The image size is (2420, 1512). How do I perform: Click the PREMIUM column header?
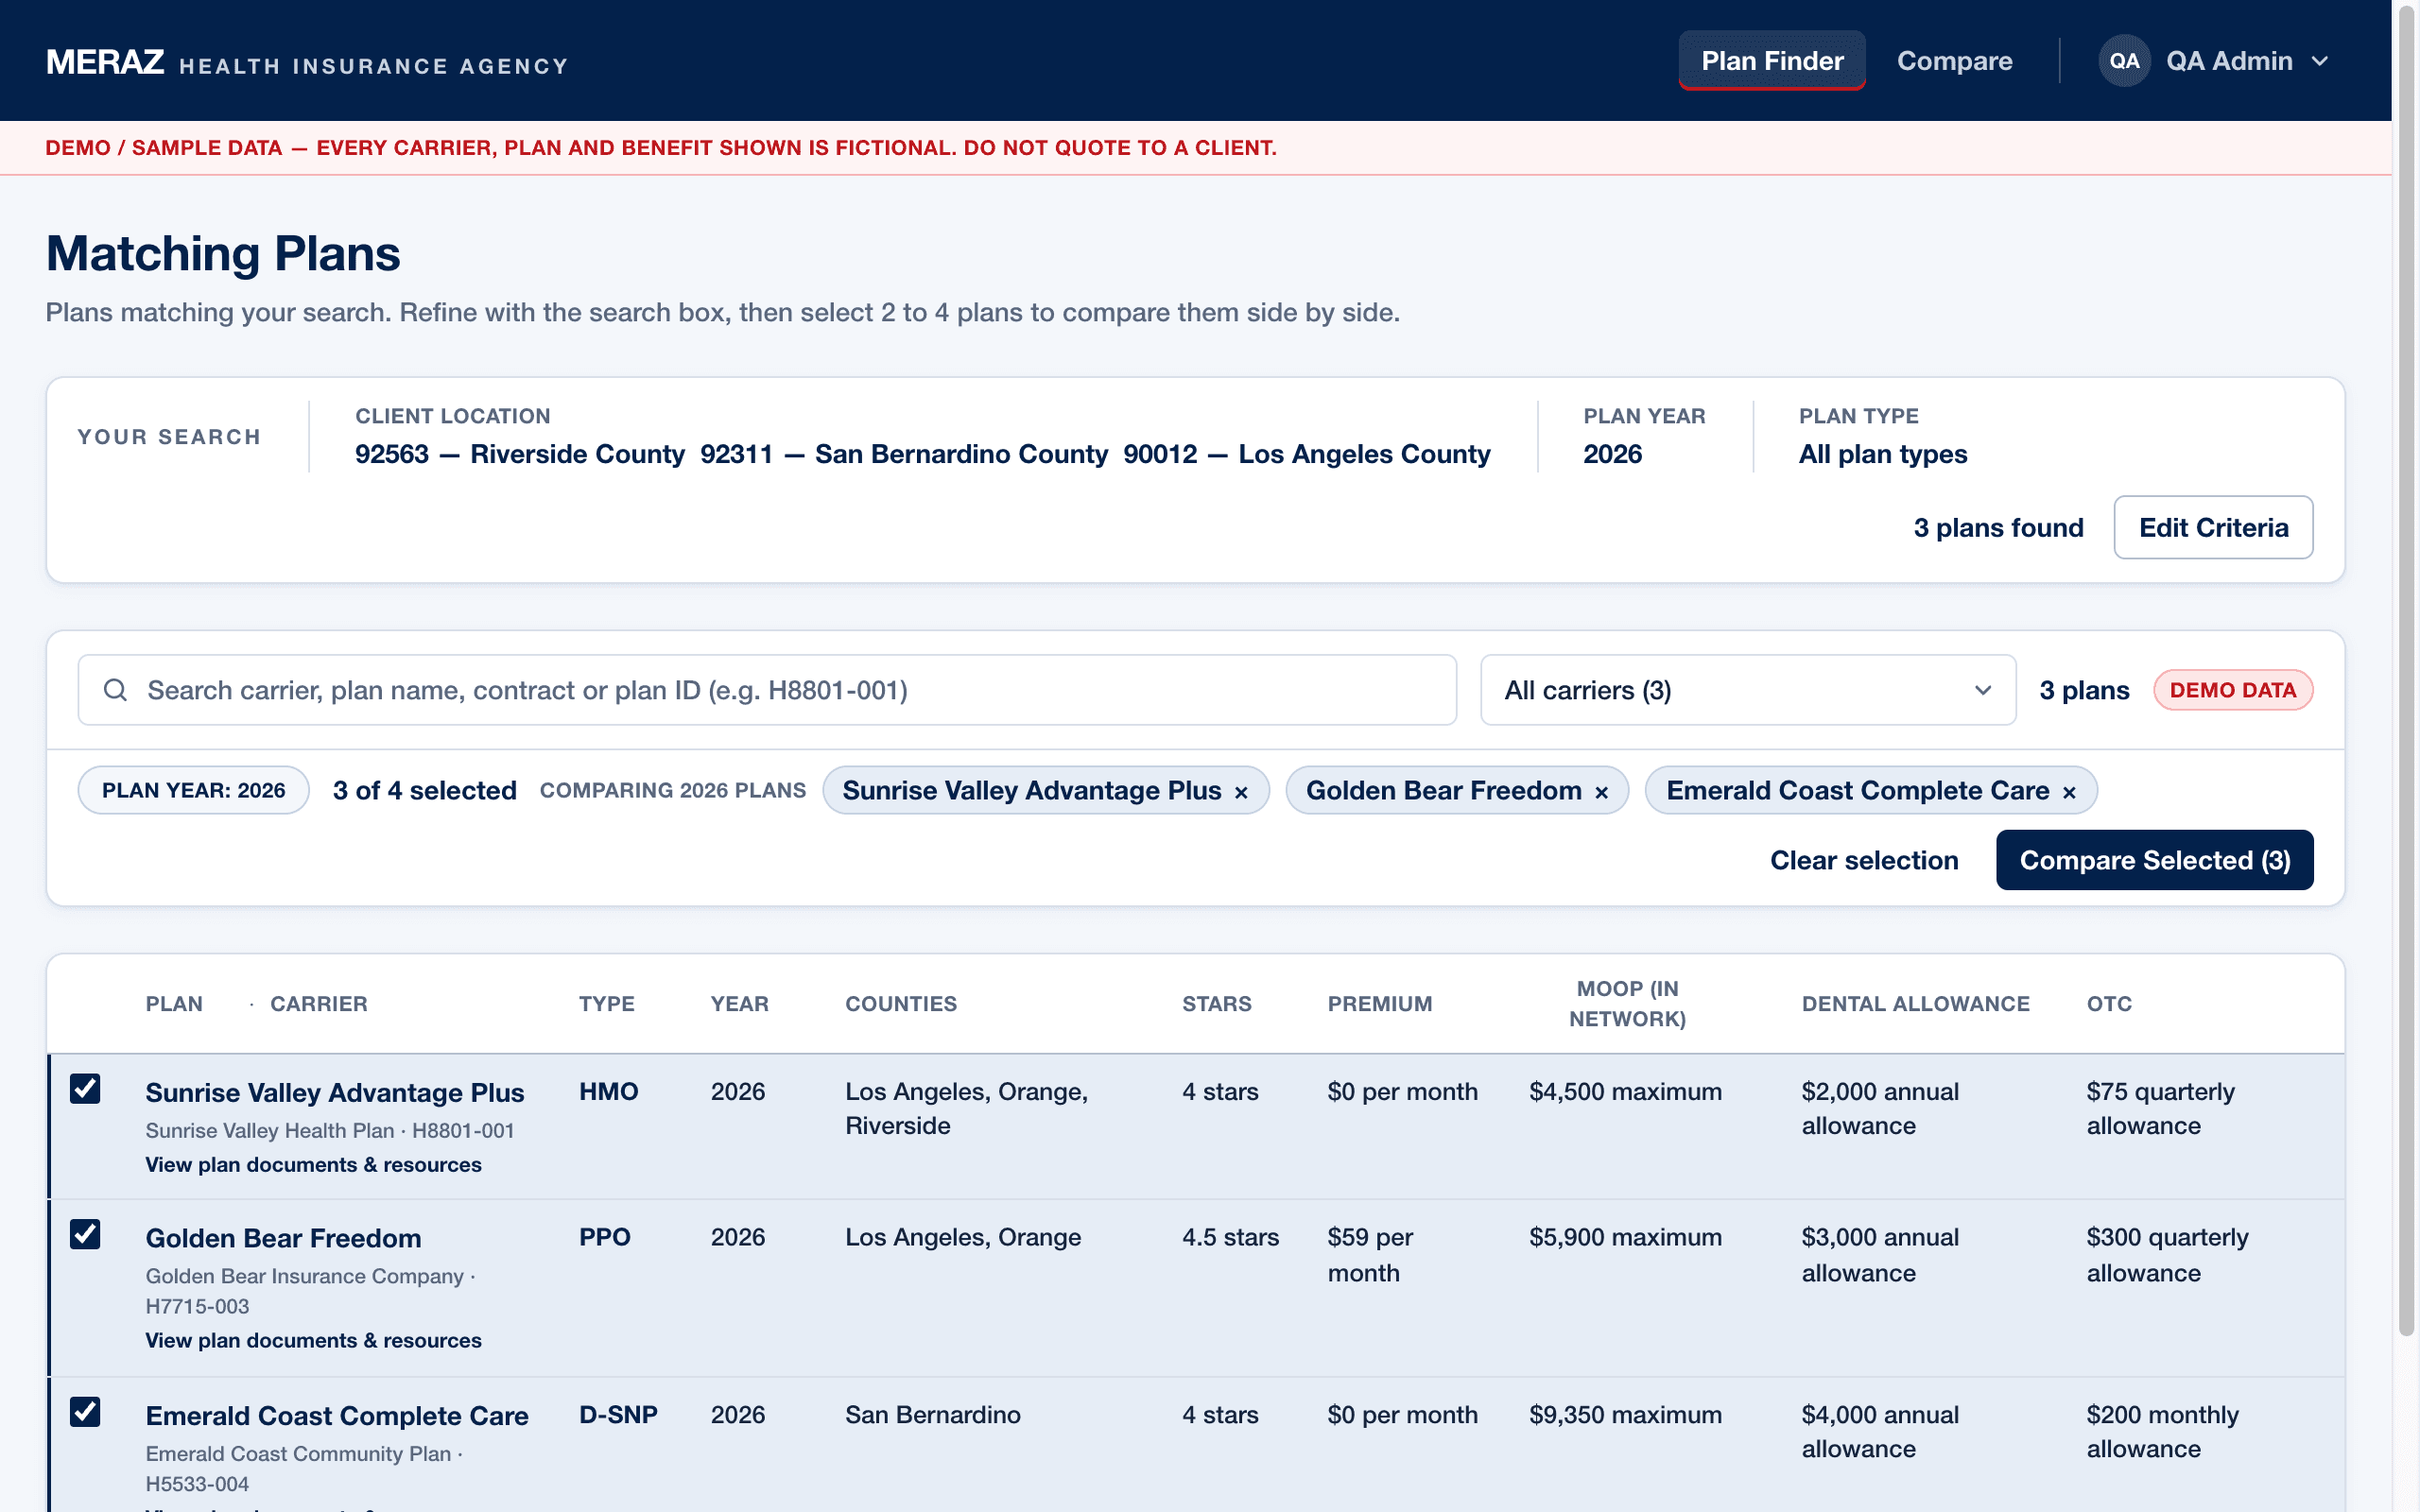pos(1379,1003)
